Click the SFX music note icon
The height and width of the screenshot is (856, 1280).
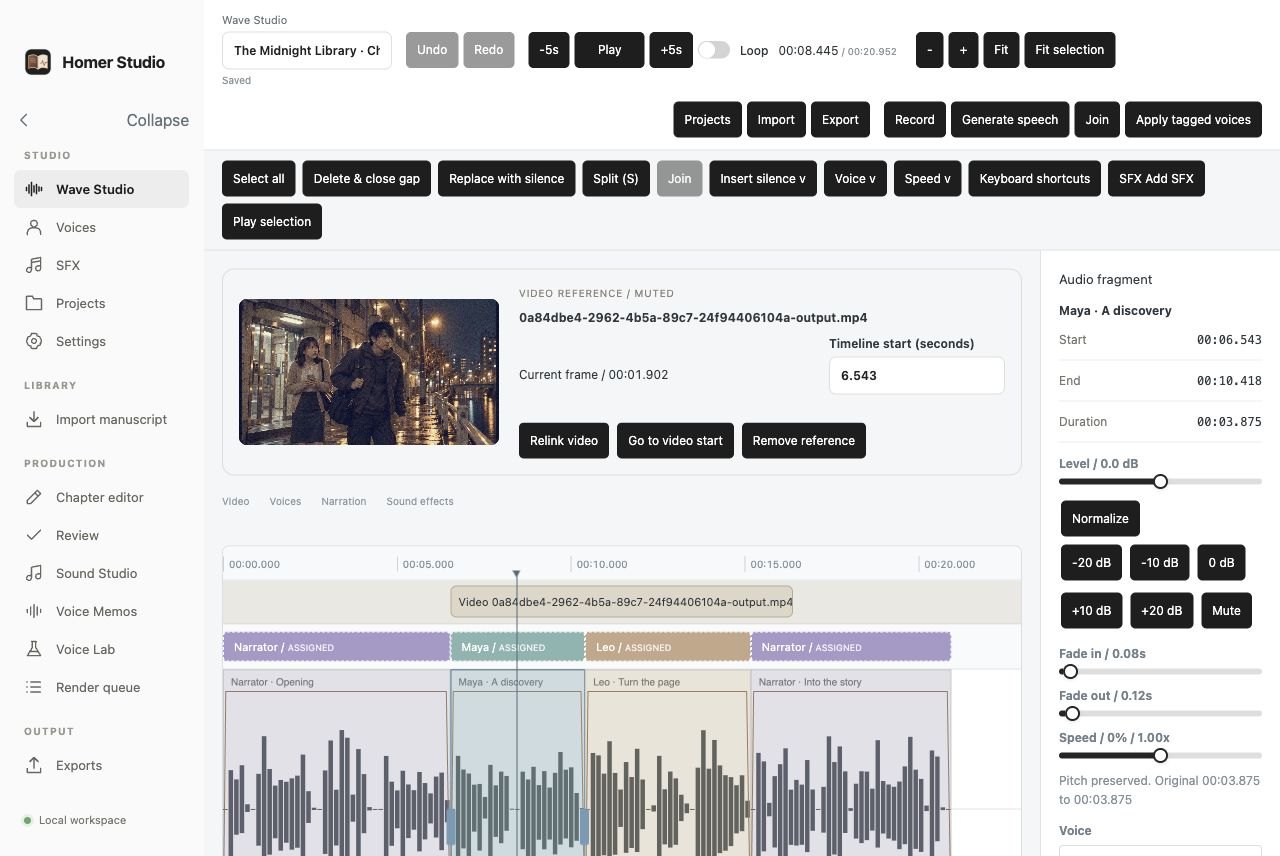34,265
